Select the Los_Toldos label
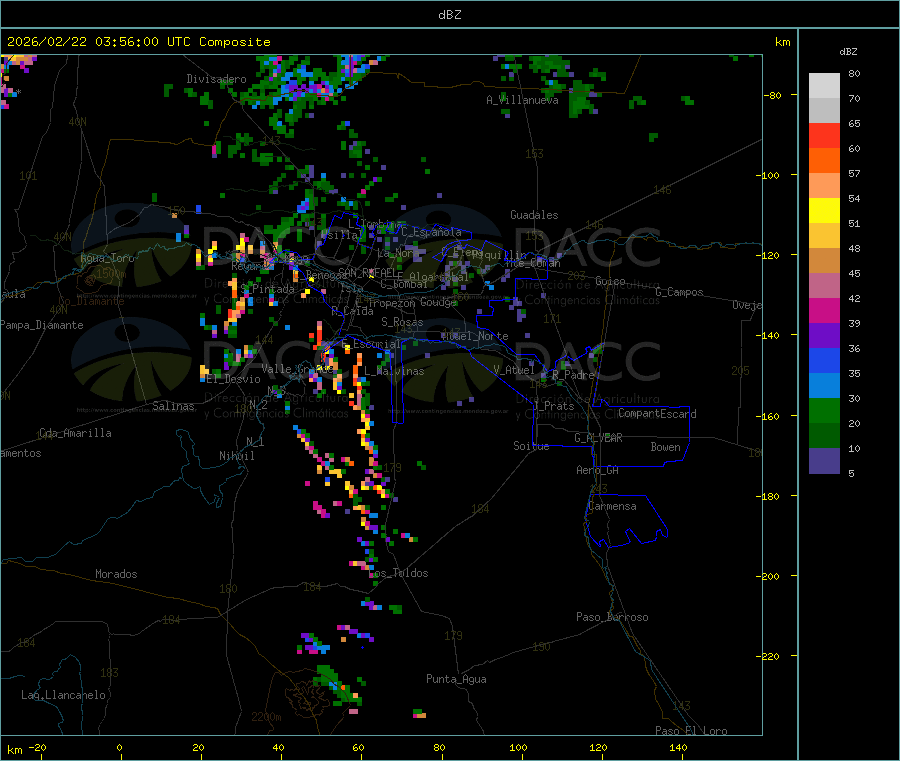The height and width of the screenshot is (761, 900). point(398,573)
